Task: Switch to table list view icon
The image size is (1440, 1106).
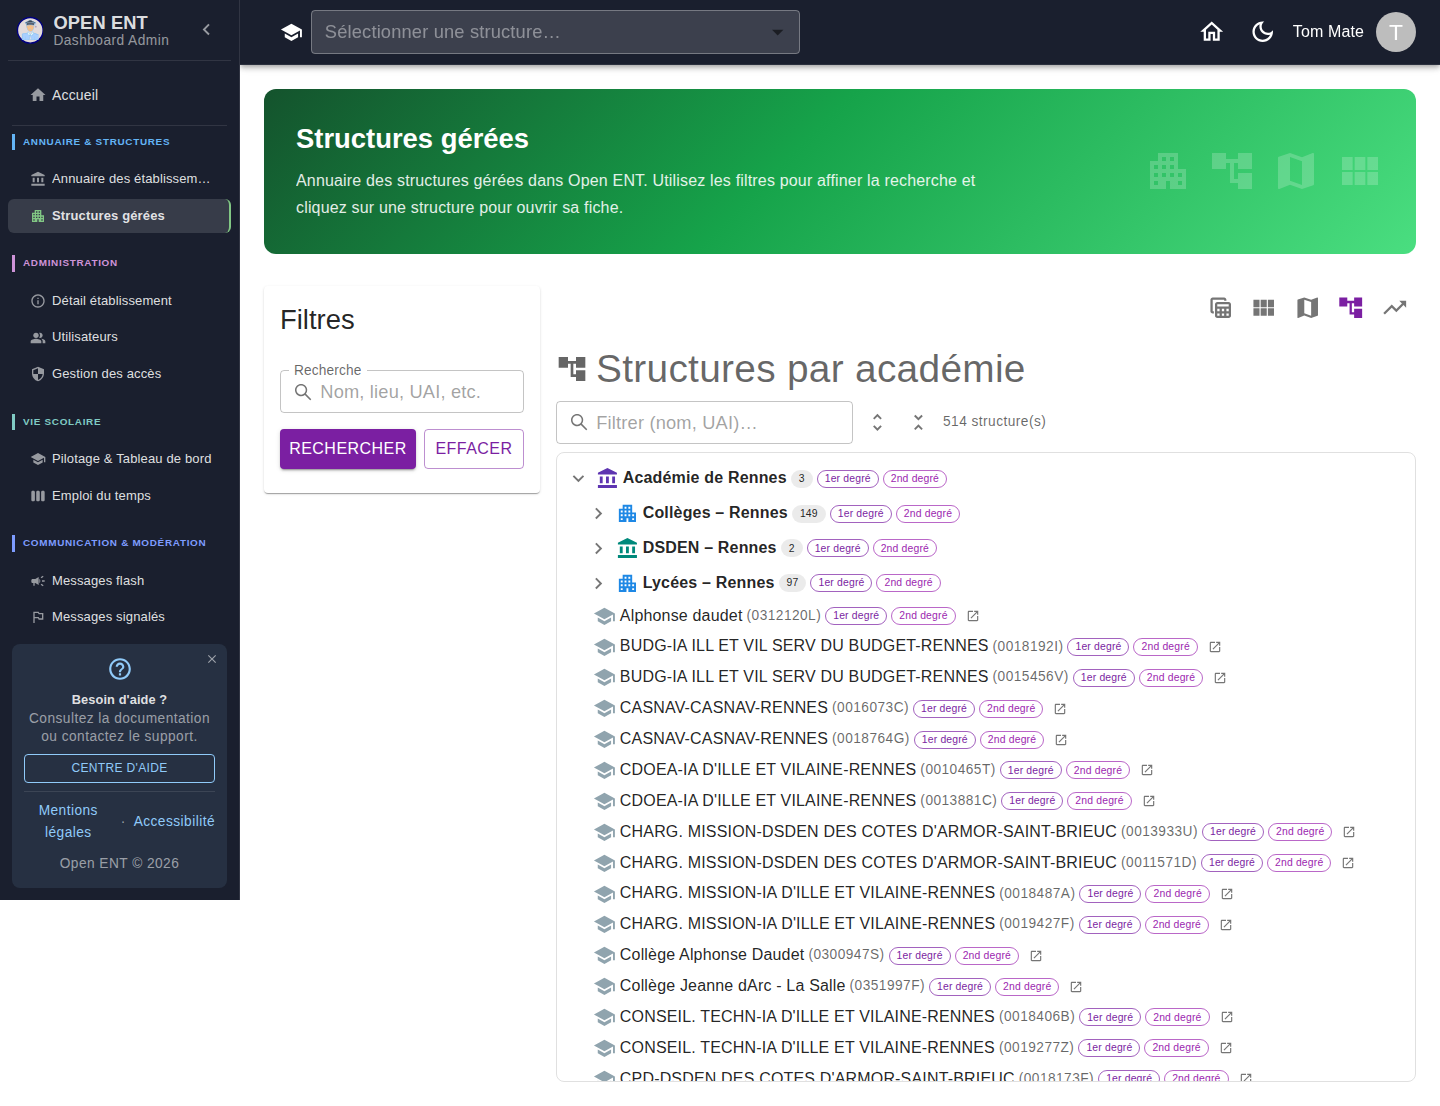Action: pos(1221,308)
